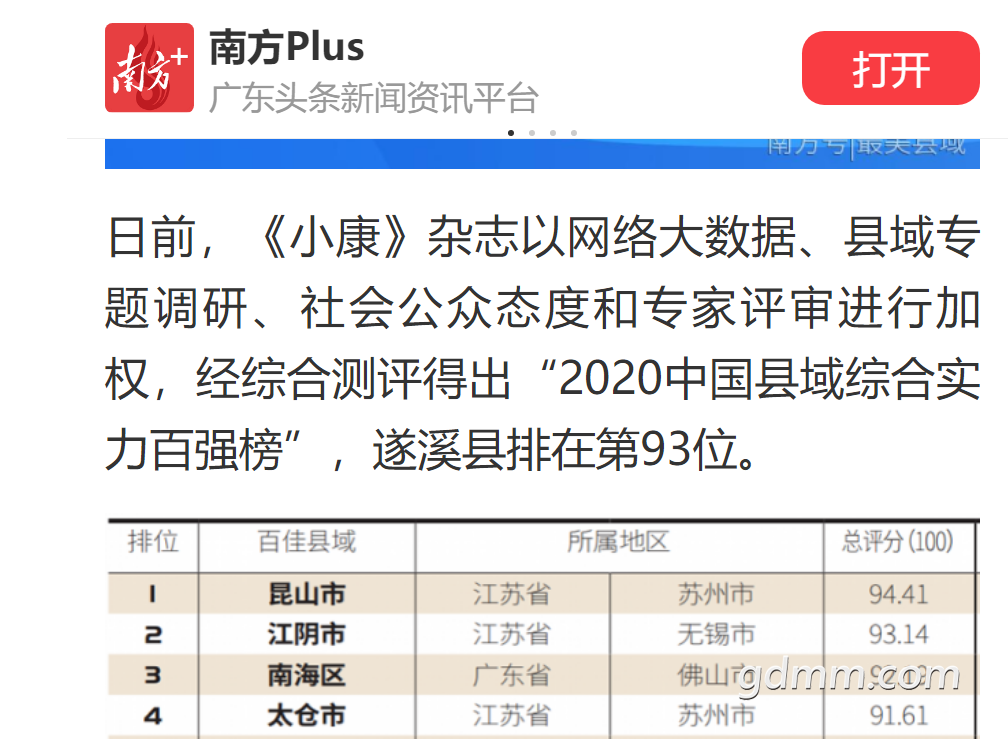The width and height of the screenshot is (1008, 739).
Task: Click the 江阴市 table entry
Action: (x=306, y=634)
